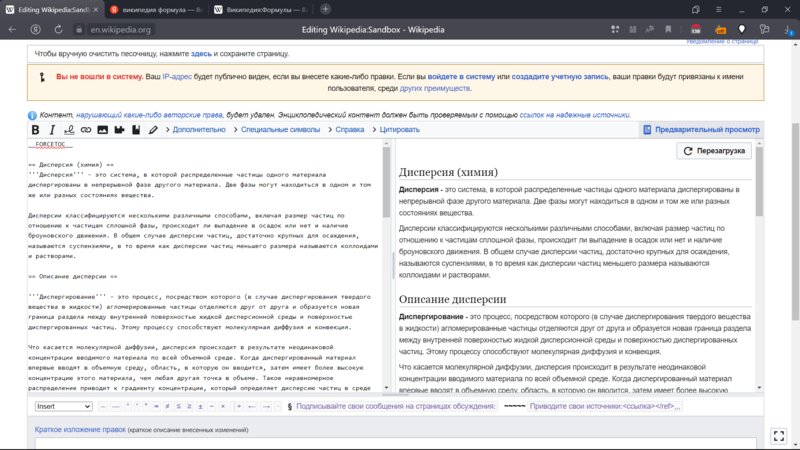The width and height of the screenshot is (800, 450).
Task: Insert the × multiplication symbol
Action: [222, 407]
